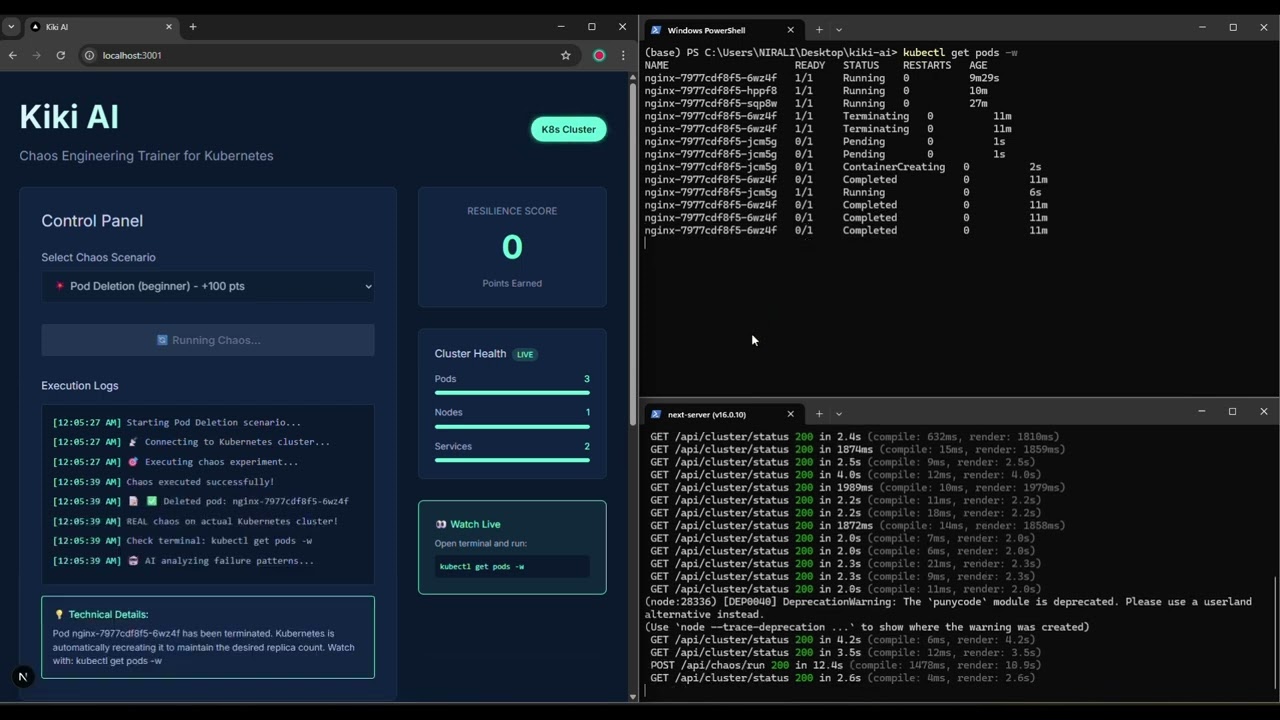This screenshot has height=720, width=1280.
Task: View site information icon in address bar
Action: [90, 55]
